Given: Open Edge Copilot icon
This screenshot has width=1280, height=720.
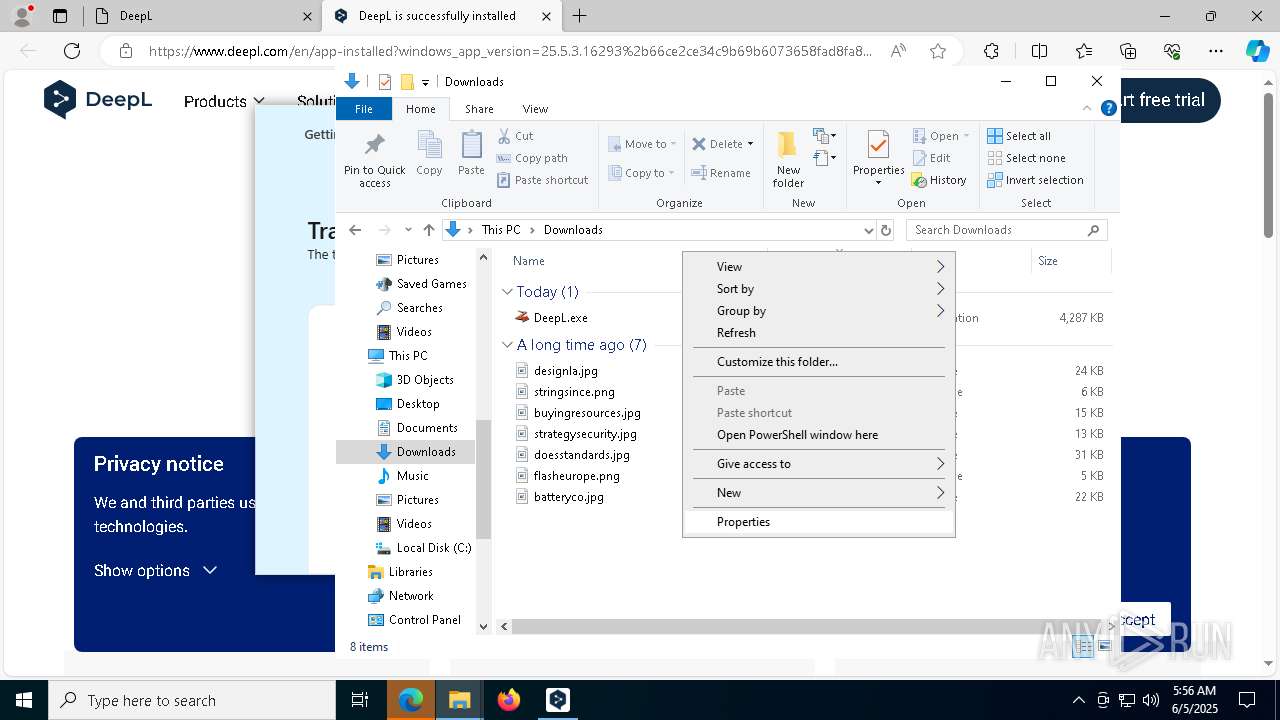Looking at the screenshot, I should pos(1257,51).
